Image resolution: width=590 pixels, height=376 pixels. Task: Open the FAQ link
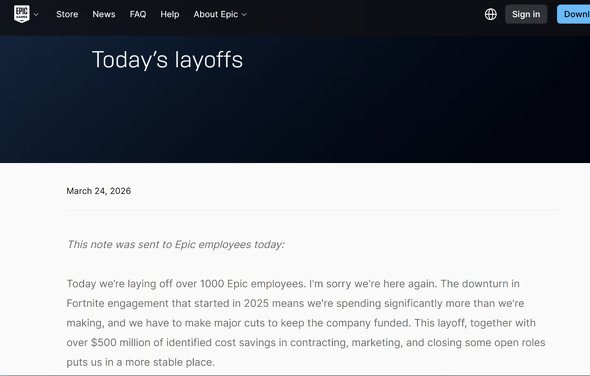(x=138, y=14)
